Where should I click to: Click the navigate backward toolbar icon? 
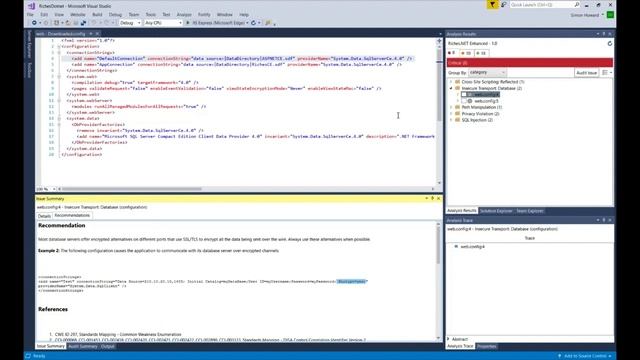34,23
